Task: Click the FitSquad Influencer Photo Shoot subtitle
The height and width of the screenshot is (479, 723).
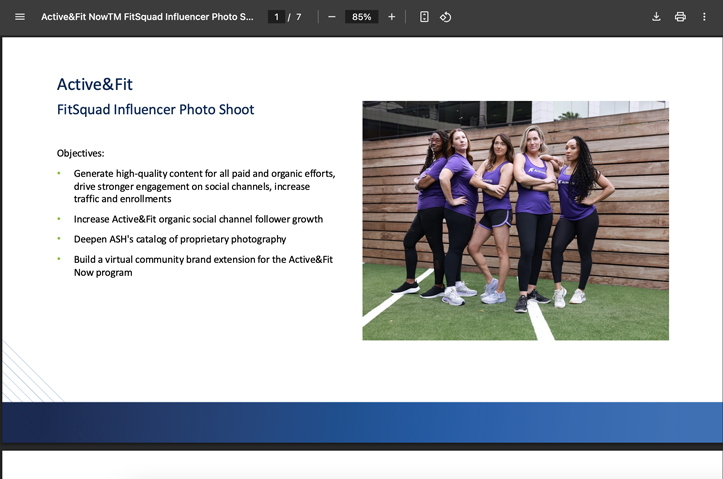Action: 155,110
